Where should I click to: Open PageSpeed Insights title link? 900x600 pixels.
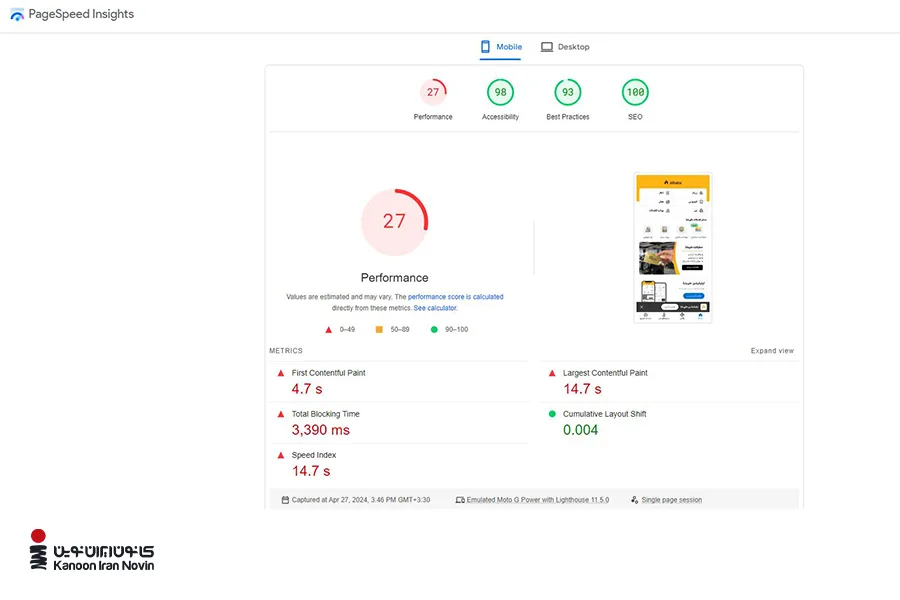(81, 14)
